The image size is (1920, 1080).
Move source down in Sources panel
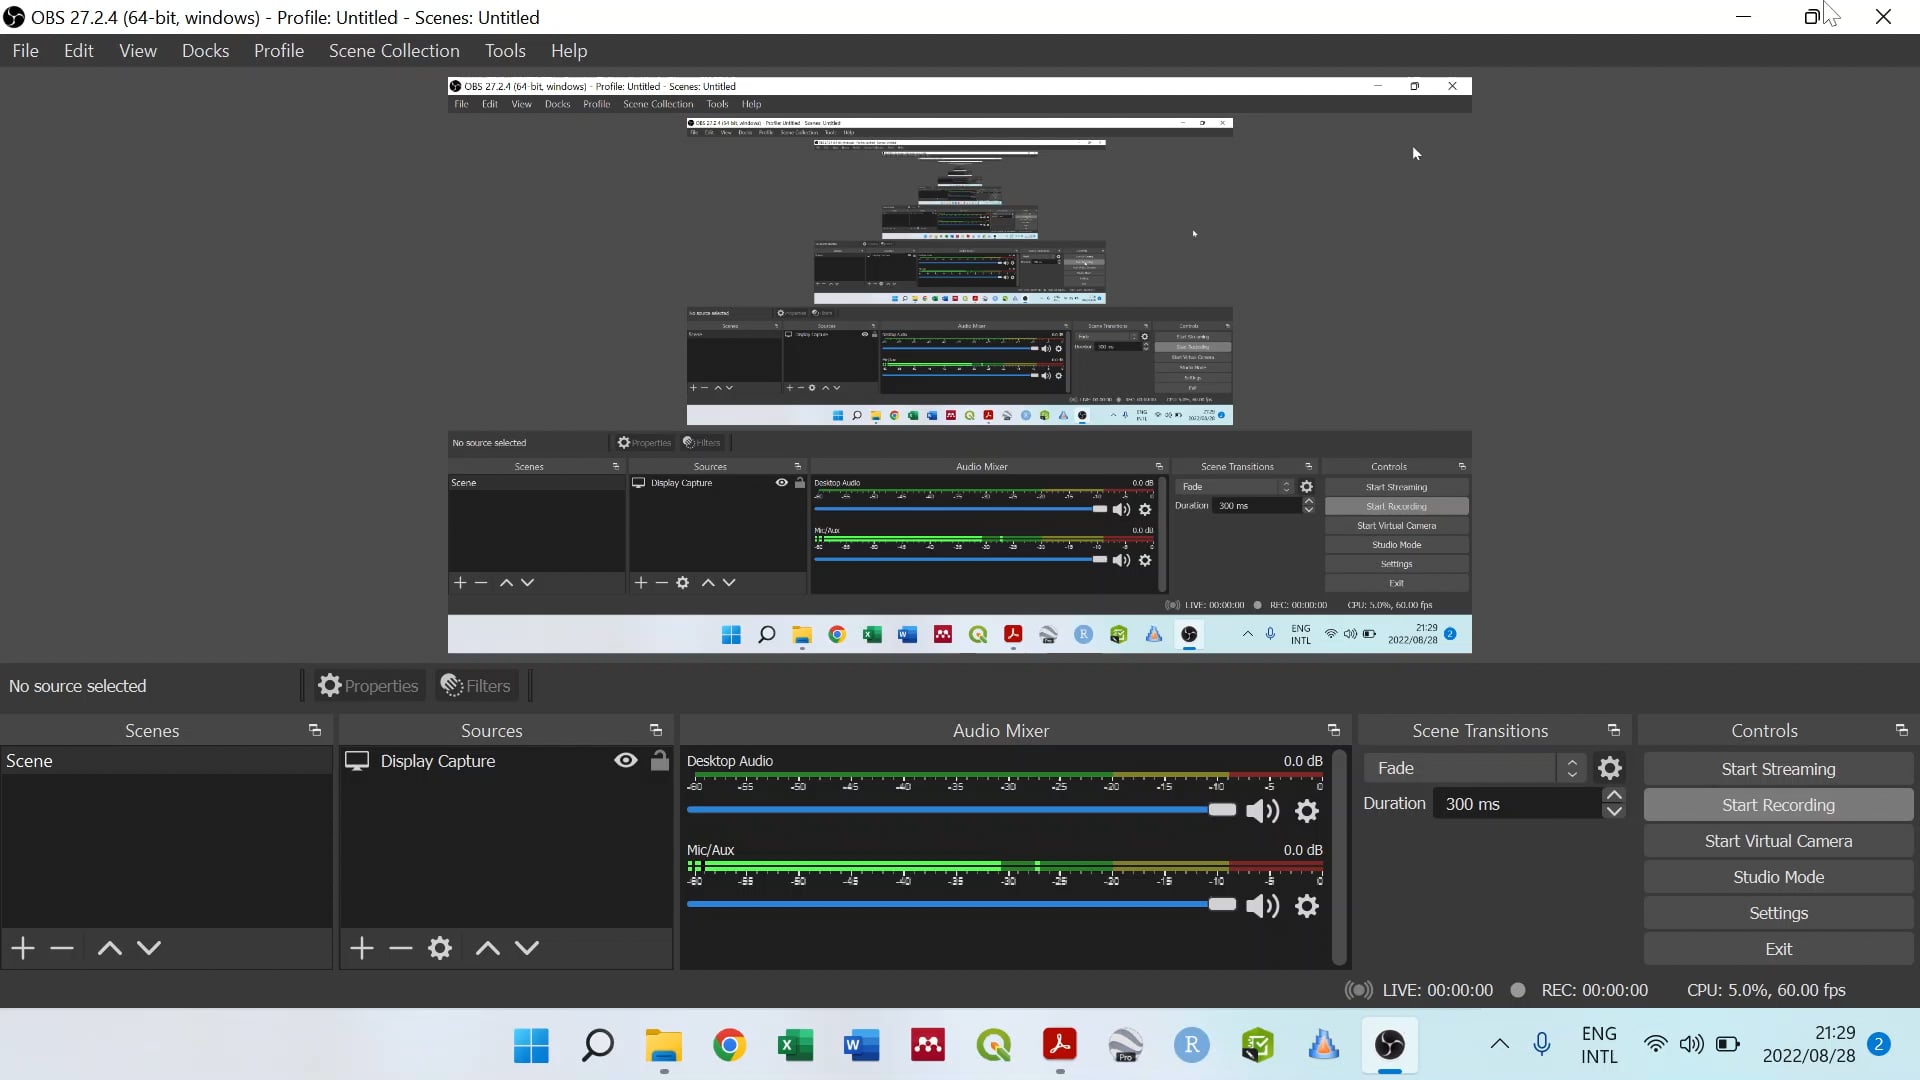coord(527,948)
